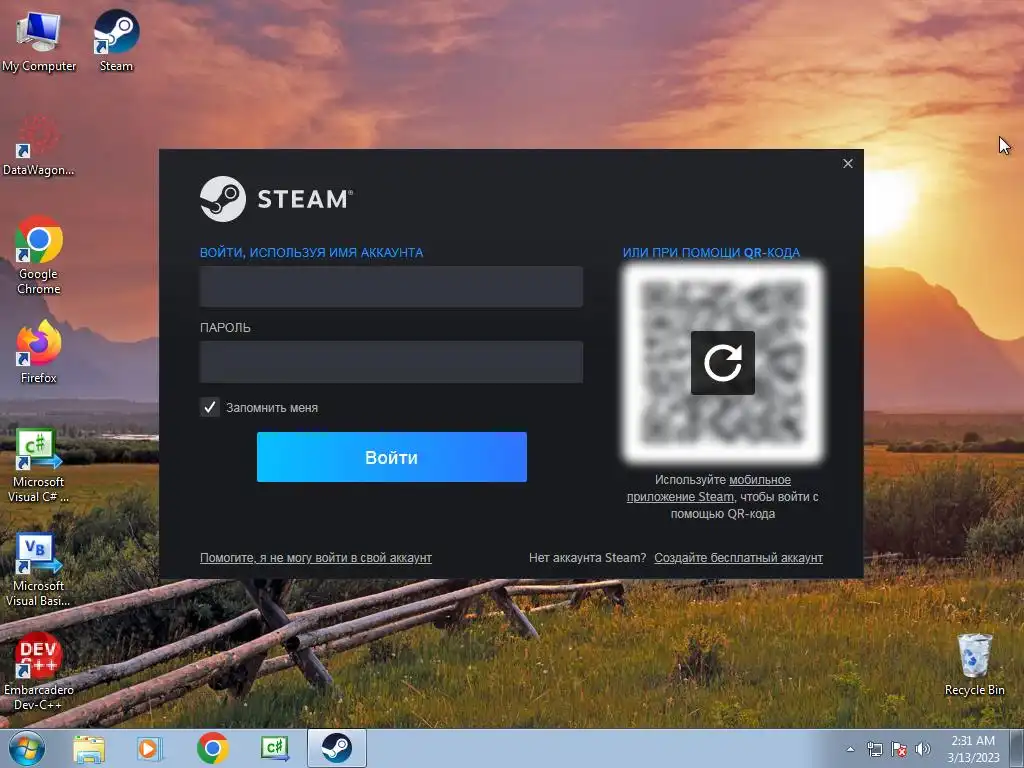
Task: Open Visual C# from the taskbar
Action: [274, 748]
